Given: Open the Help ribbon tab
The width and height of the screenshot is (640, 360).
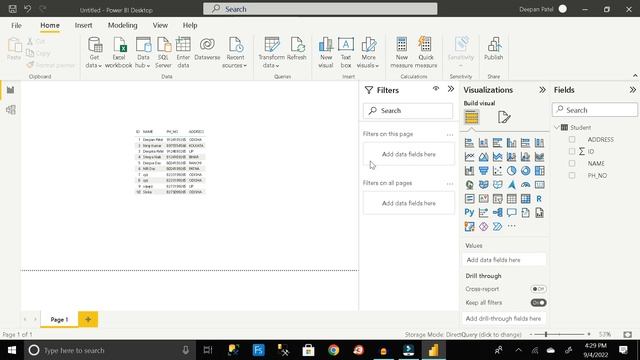Looking at the screenshot, I should (x=190, y=25).
